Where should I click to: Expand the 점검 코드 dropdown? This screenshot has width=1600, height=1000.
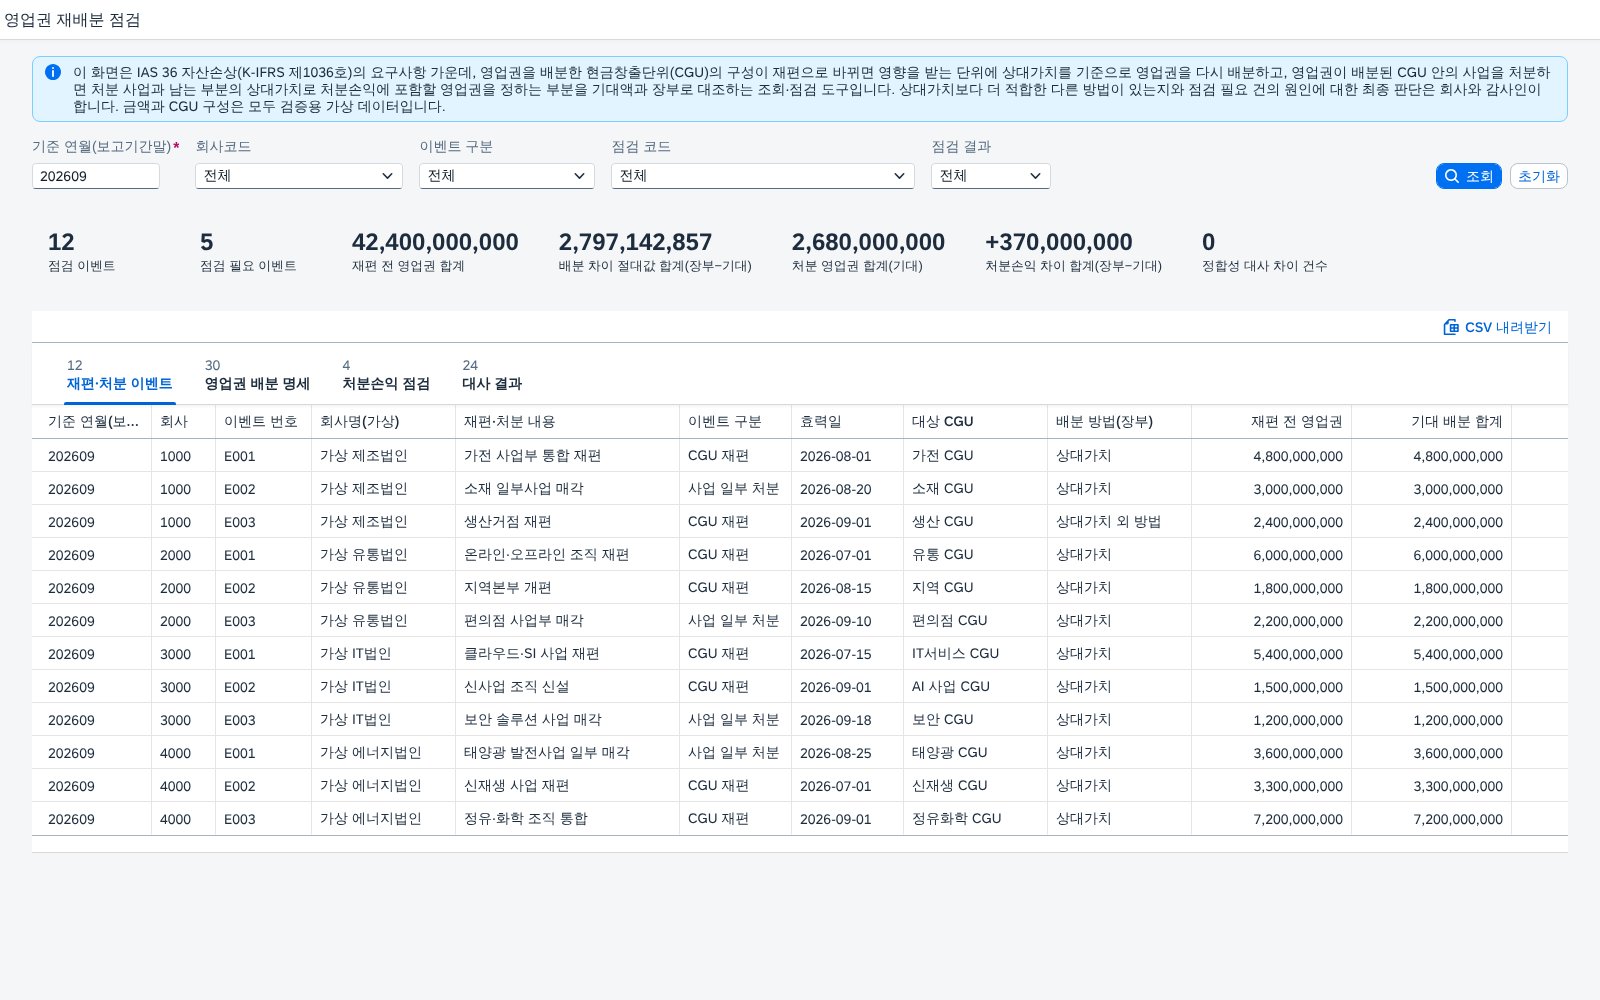tap(763, 176)
